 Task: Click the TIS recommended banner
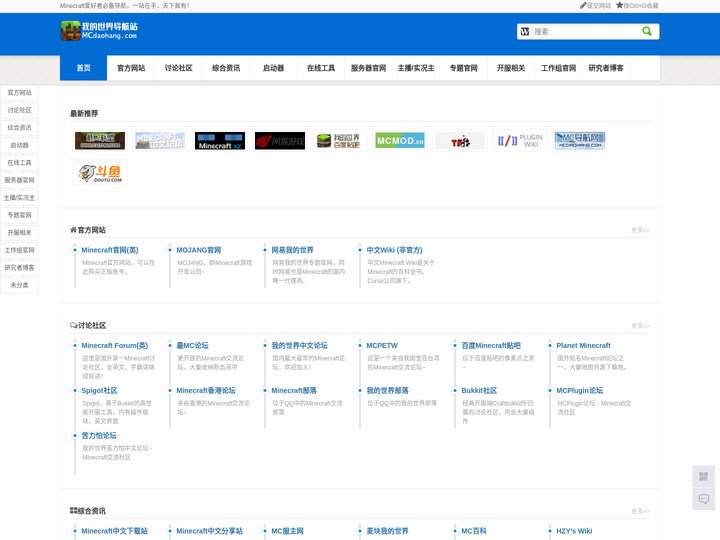pyautogui.click(x=460, y=141)
